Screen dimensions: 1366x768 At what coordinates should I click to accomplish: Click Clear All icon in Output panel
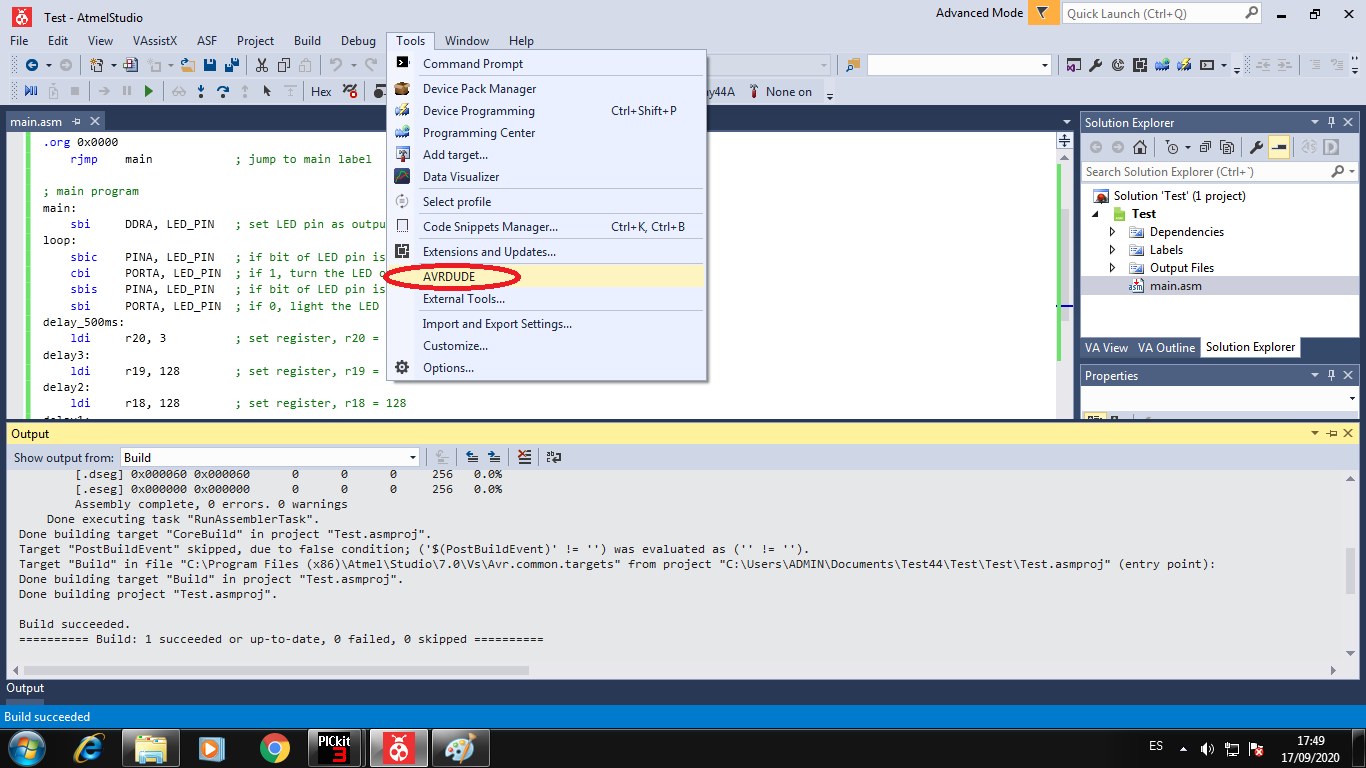tap(524, 457)
